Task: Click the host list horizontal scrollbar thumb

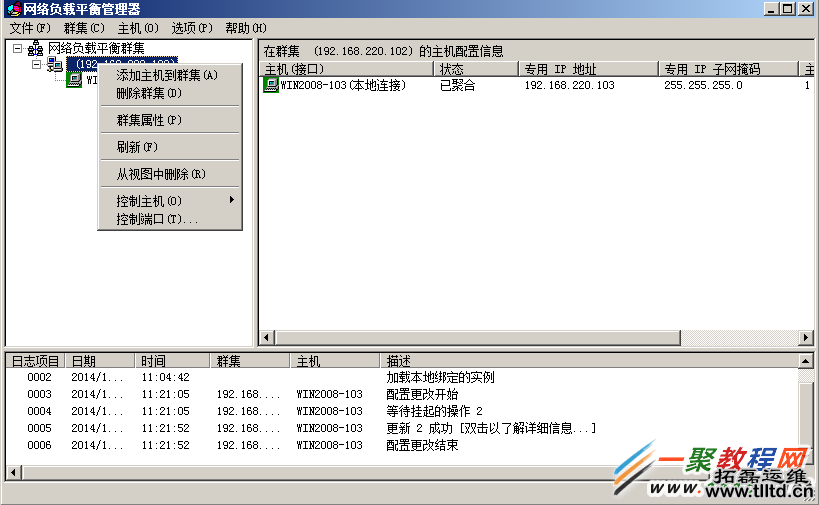Action: 477,337
